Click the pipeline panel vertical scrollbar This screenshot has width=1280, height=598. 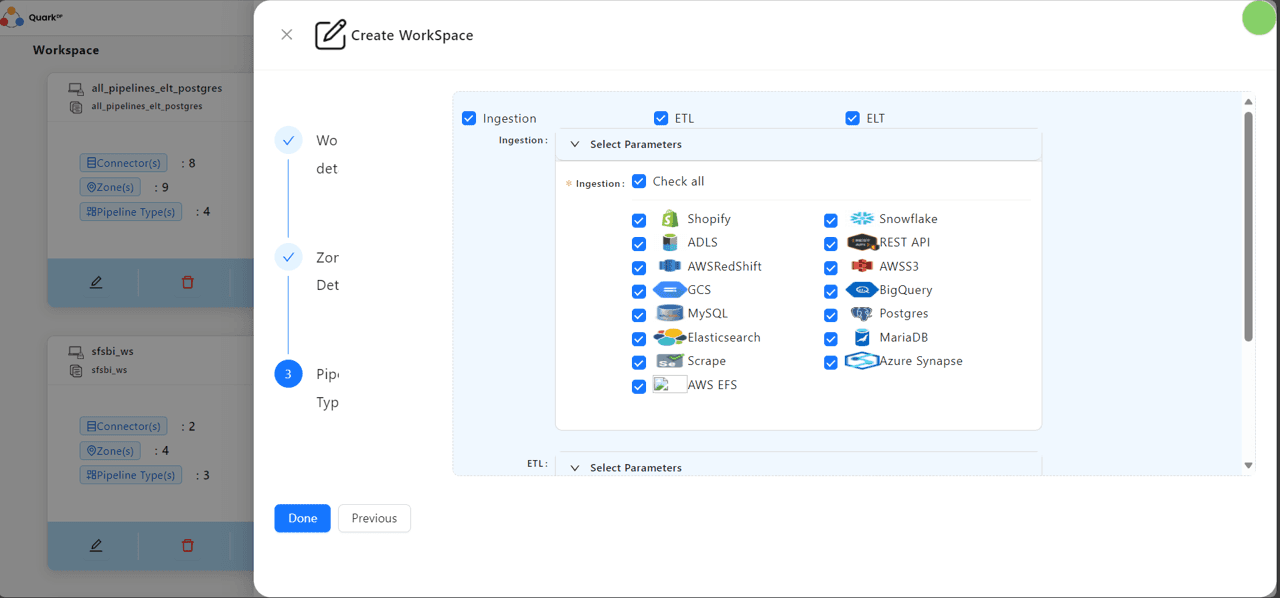click(x=1248, y=226)
